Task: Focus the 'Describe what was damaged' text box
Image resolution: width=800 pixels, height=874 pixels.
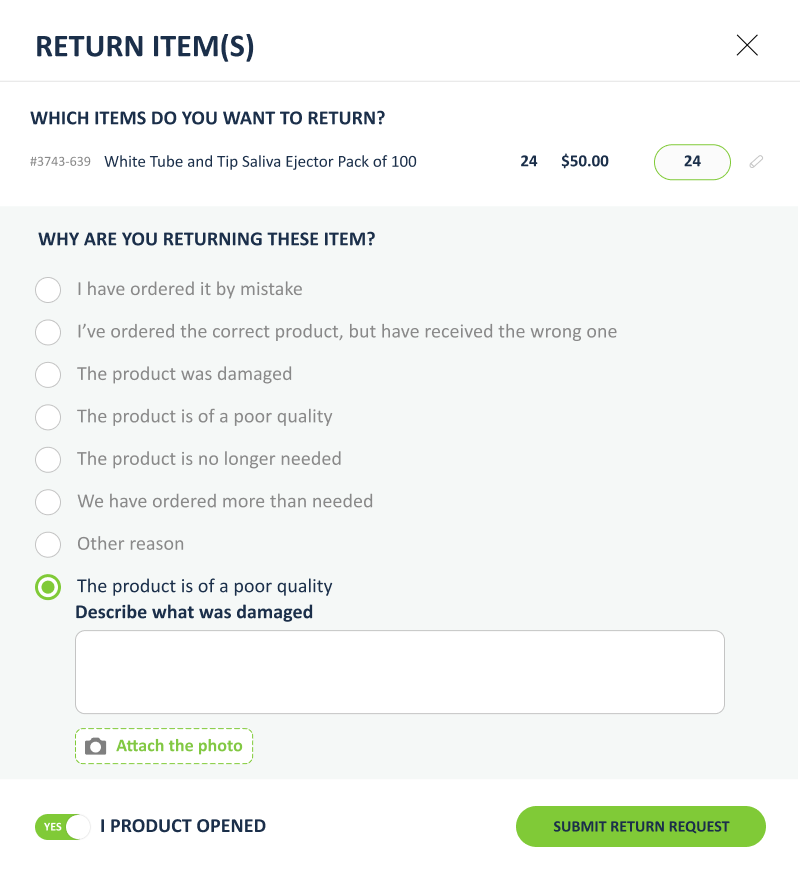Action: click(x=400, y=672)
